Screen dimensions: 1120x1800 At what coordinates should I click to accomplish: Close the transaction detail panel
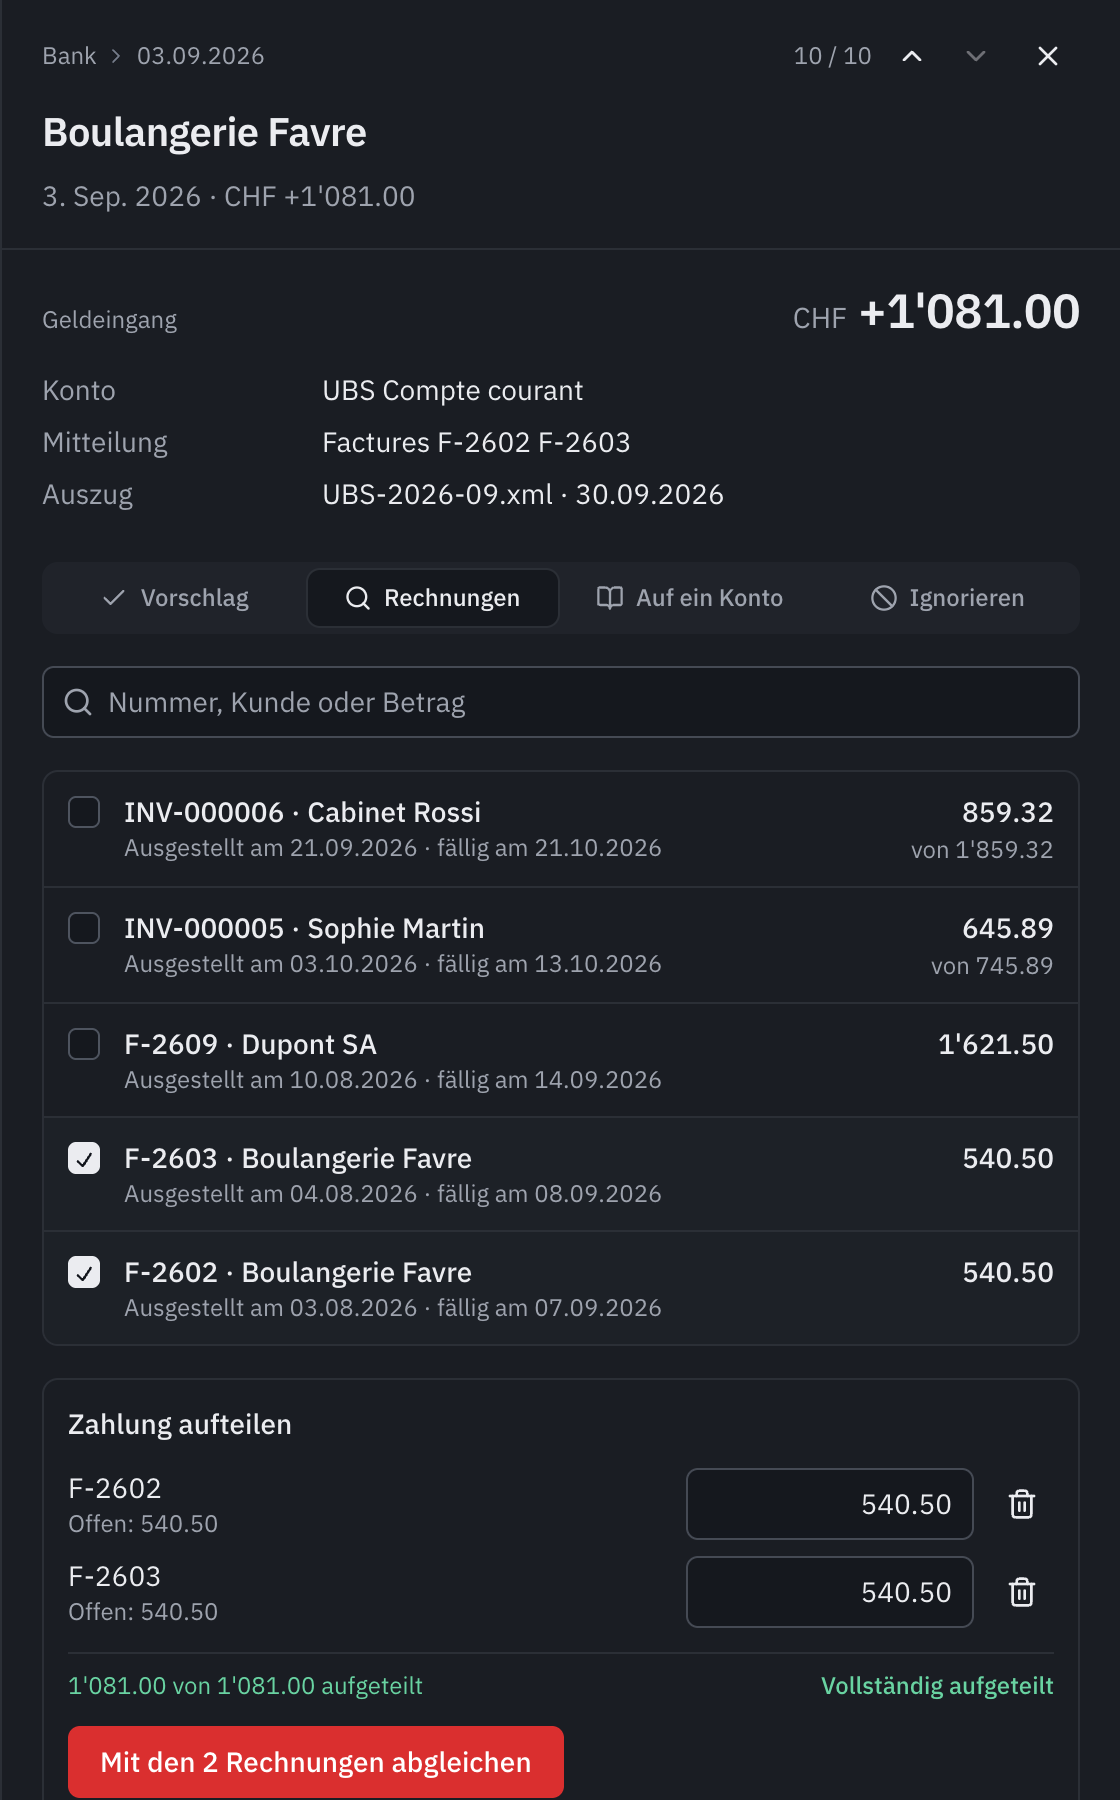[1048, 56]
